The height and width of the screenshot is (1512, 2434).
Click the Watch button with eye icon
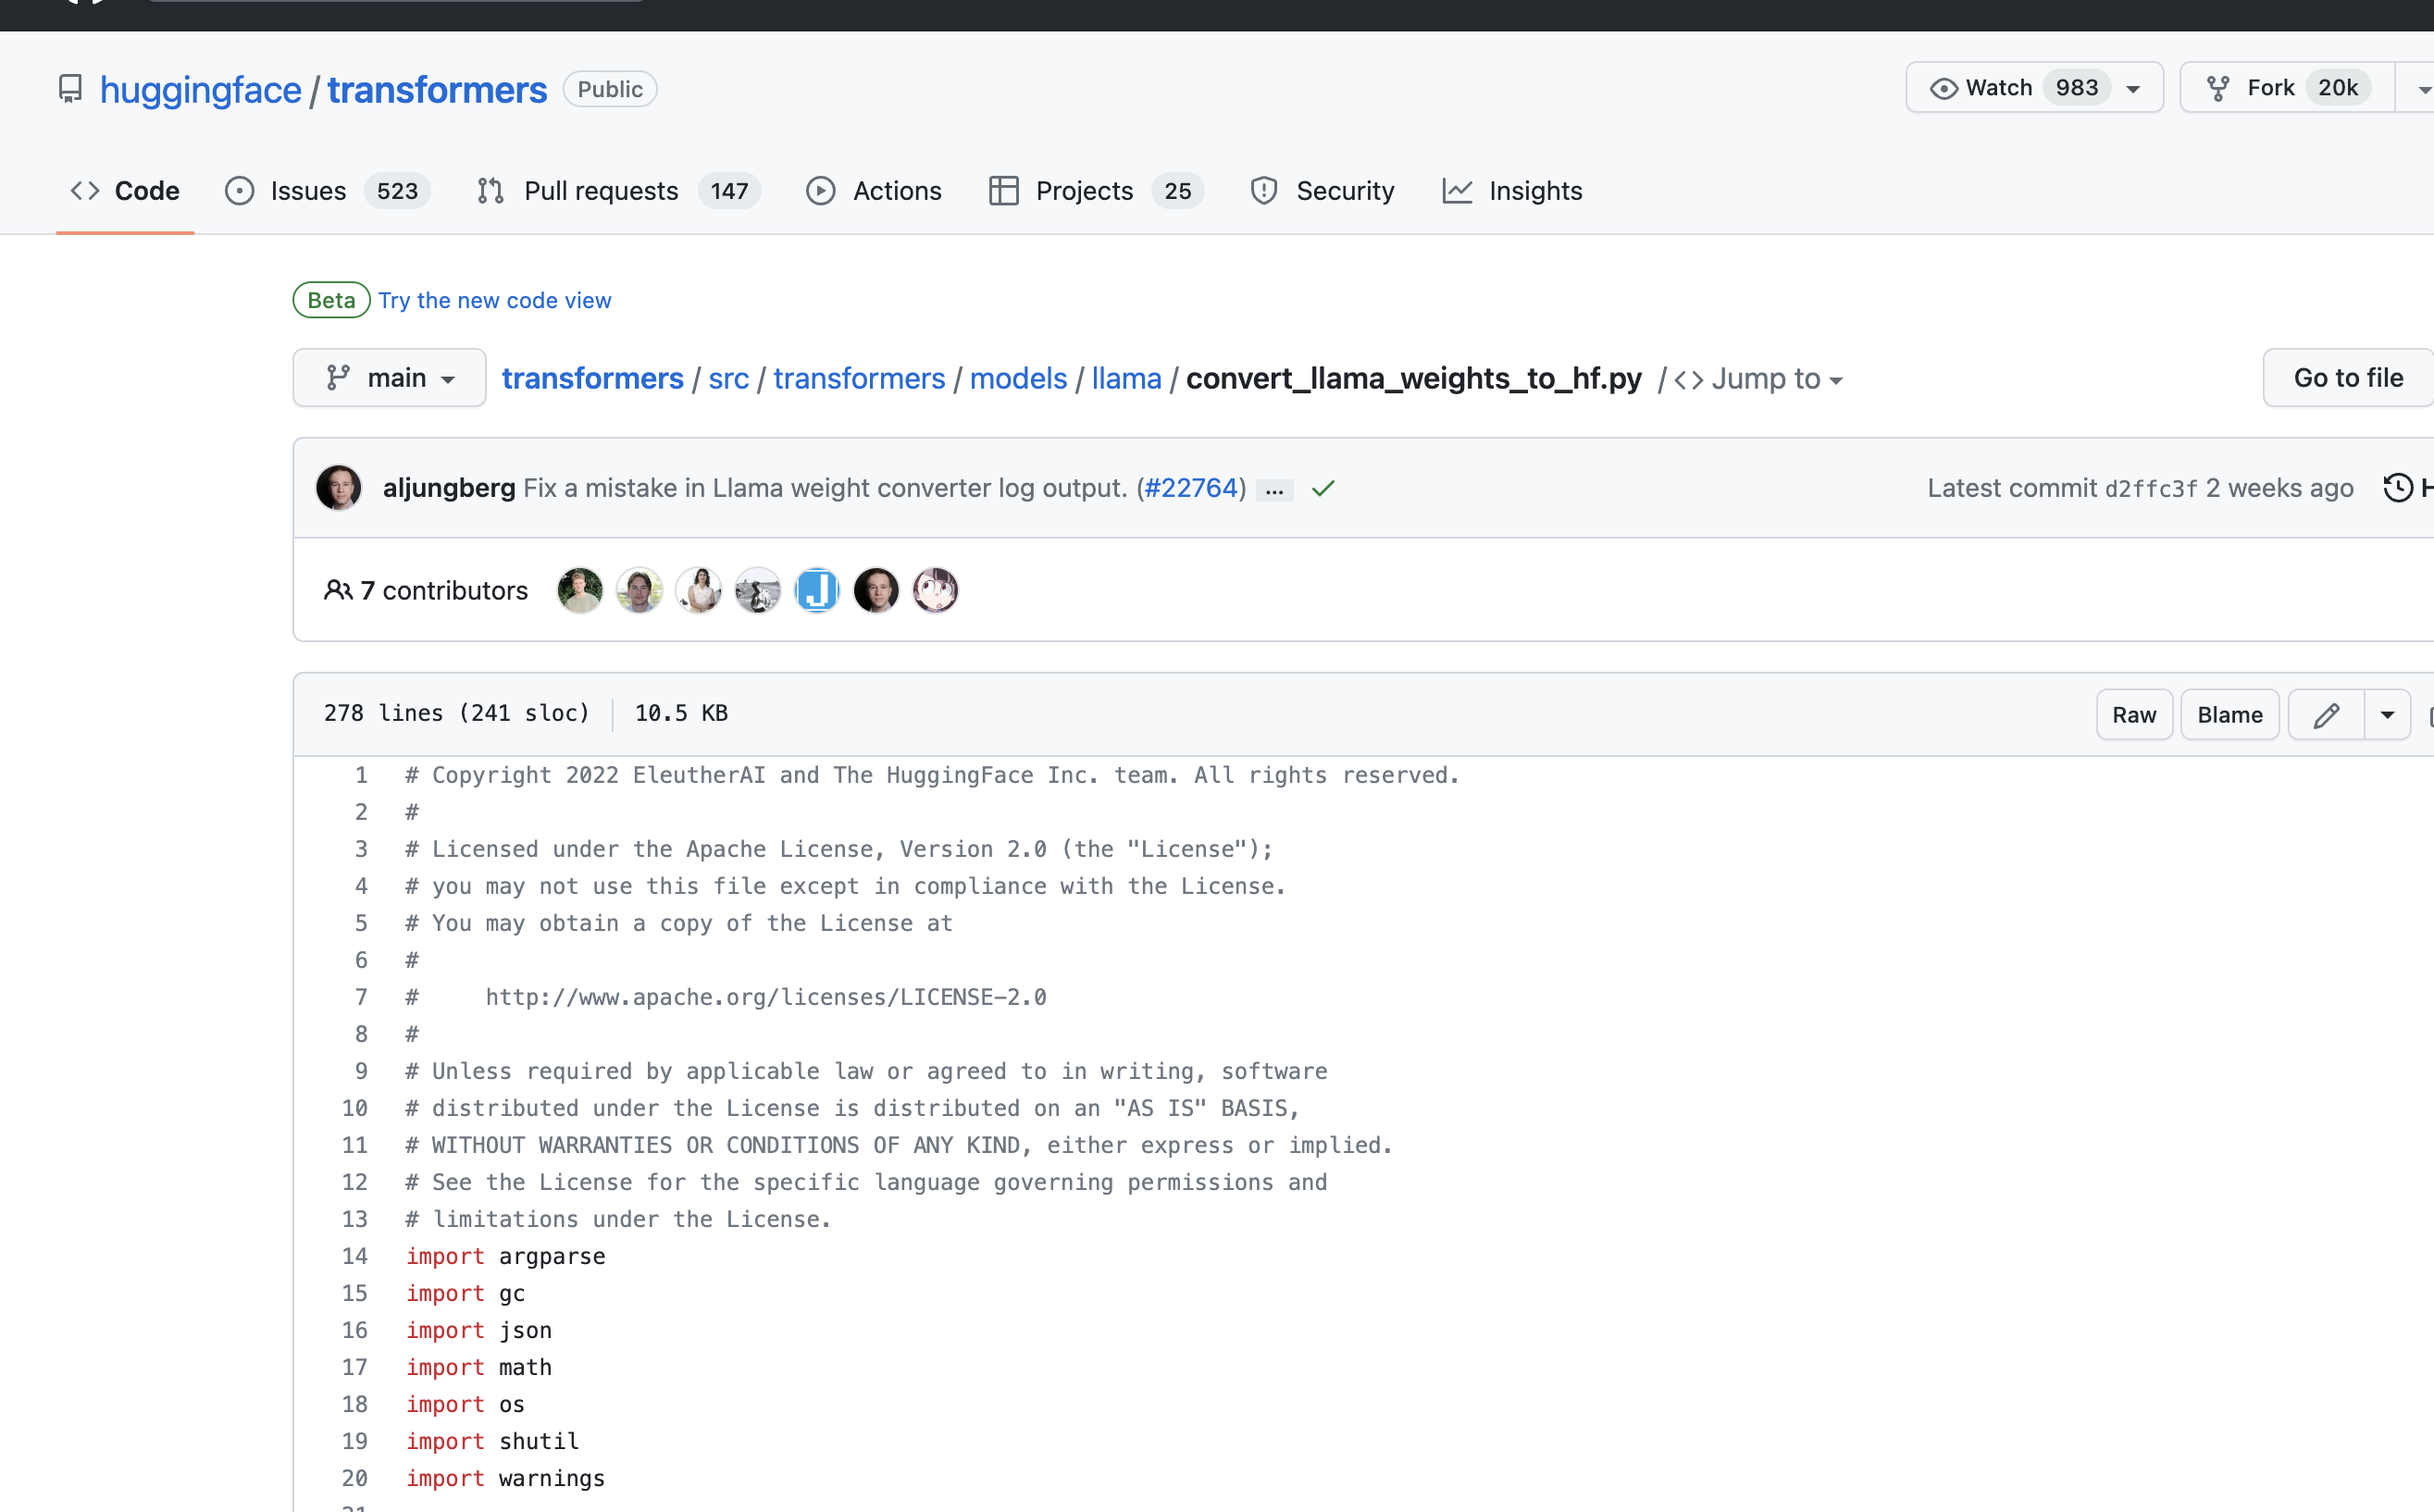1985,88
